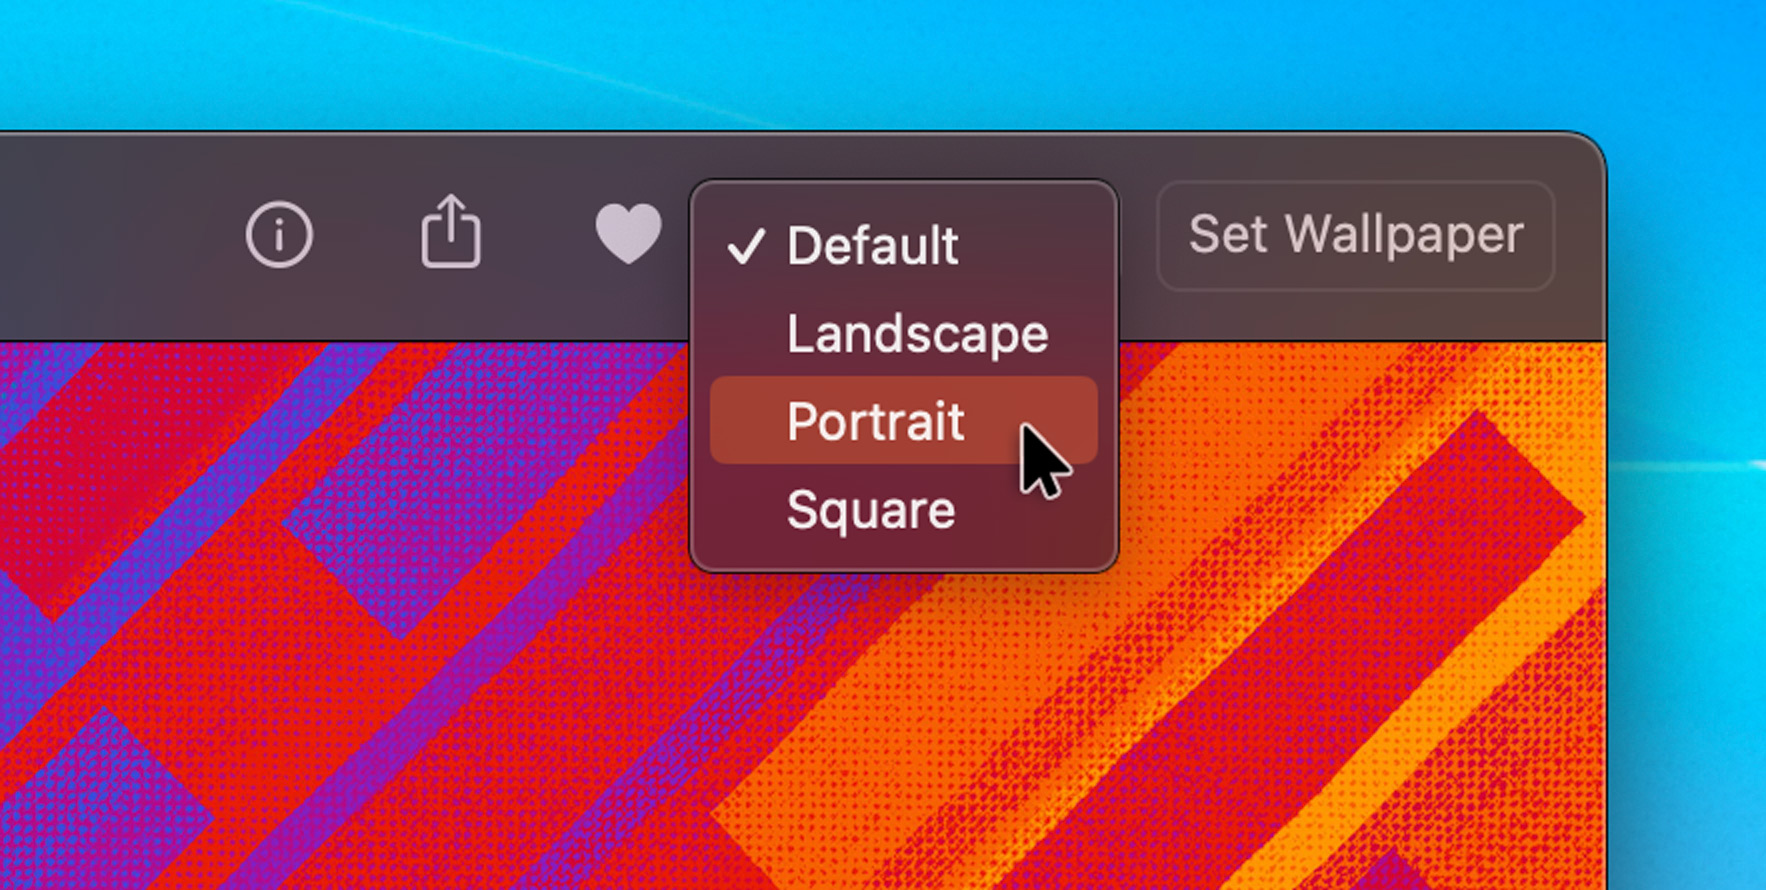Choose Landscape from the crop menu

tap(916, 334)
